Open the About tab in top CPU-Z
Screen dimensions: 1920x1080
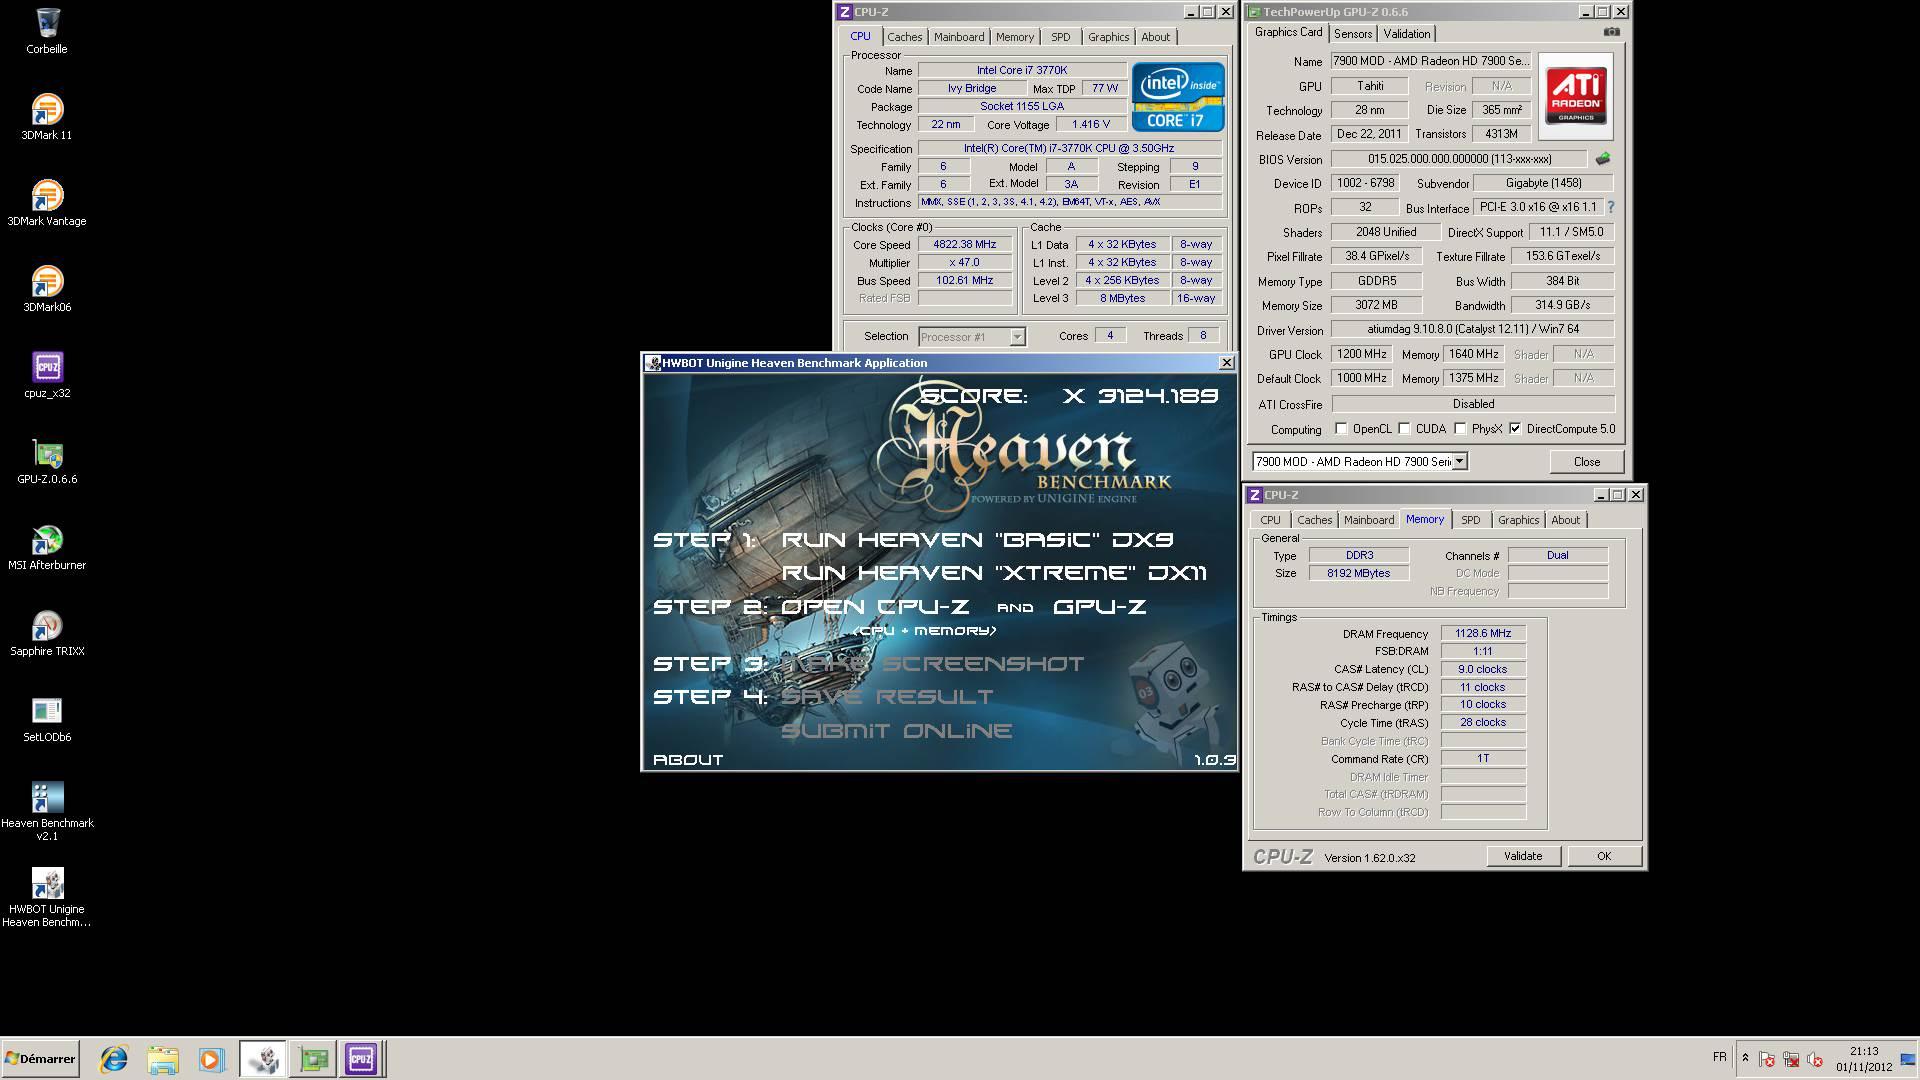pos(1156,37)
